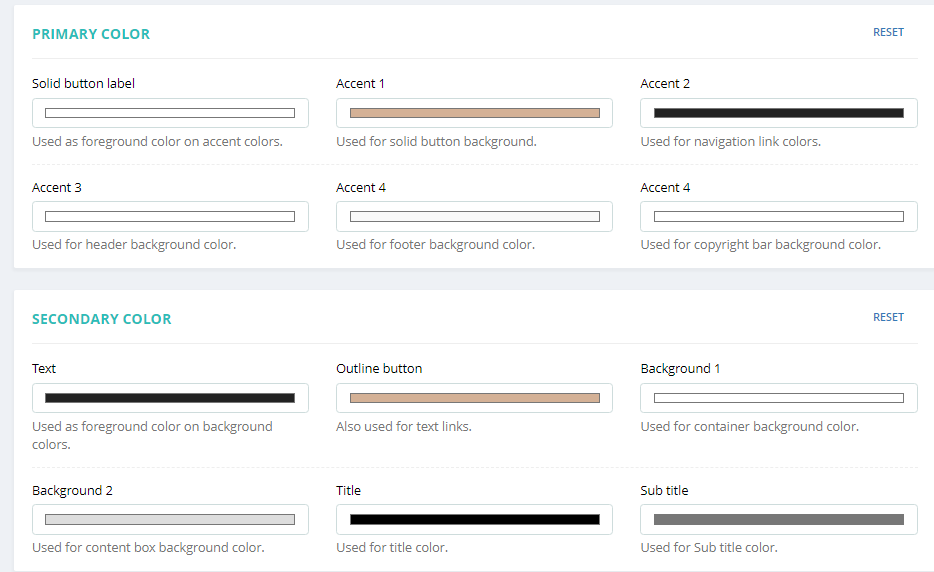The width and height of the screenshot is (934, 572).
Task: Click the SECONDARY COLOR section heading
Action: (x=102, y=319)
